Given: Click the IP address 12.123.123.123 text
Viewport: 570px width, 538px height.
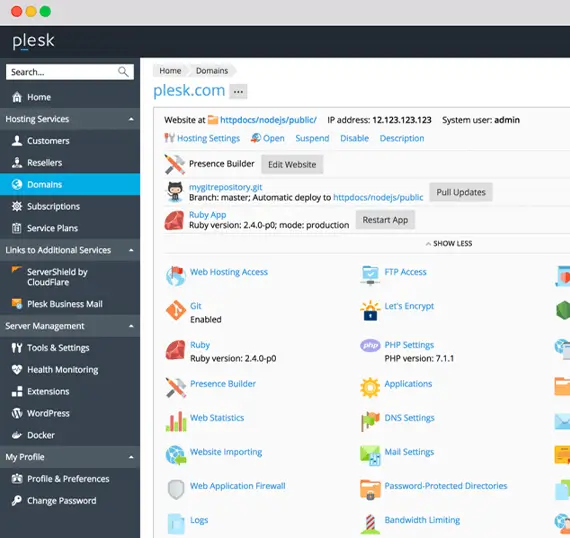Looking at the screenshot, I should (x=402, y=120).
